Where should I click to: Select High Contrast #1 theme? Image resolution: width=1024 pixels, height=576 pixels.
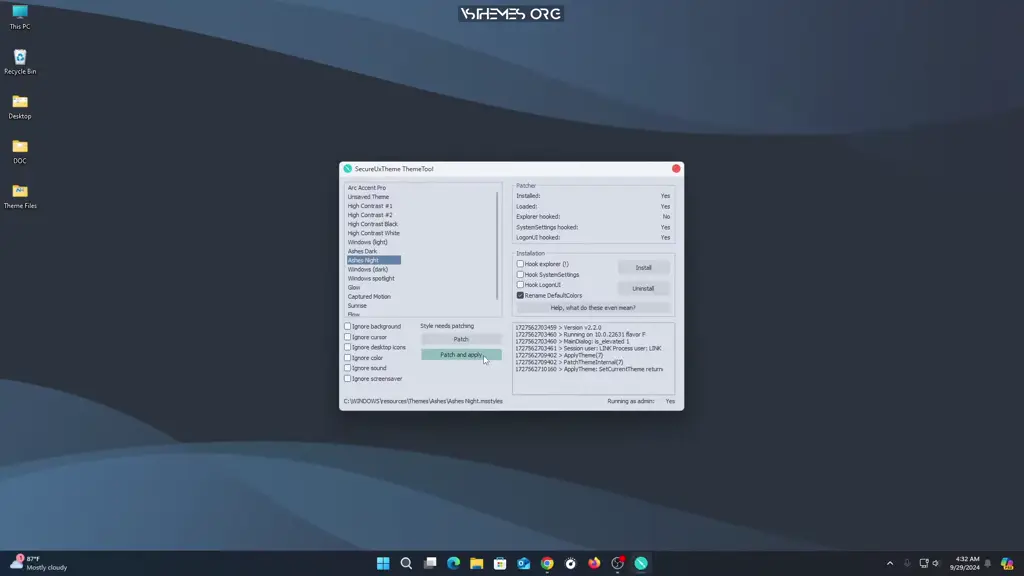[370, 206]
